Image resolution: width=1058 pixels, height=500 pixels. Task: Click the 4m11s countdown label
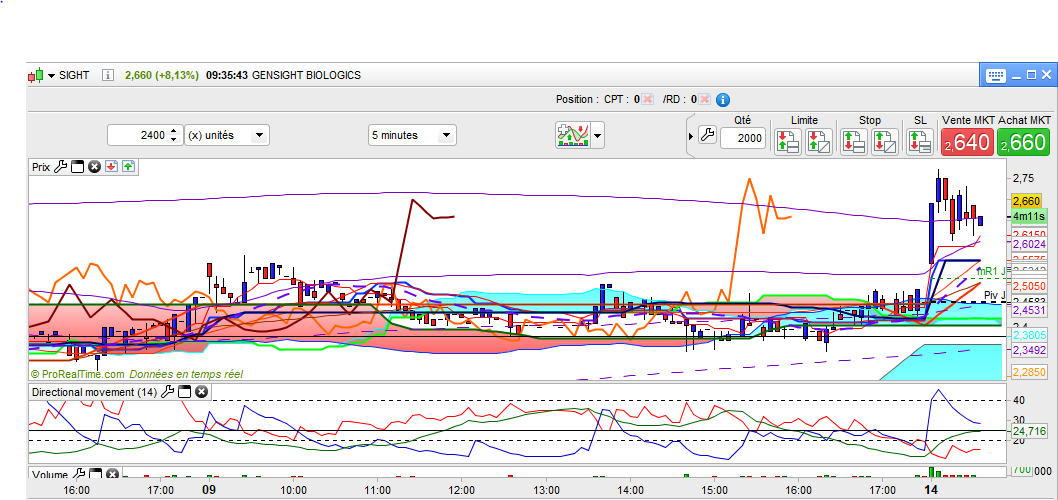(1029, 216)
